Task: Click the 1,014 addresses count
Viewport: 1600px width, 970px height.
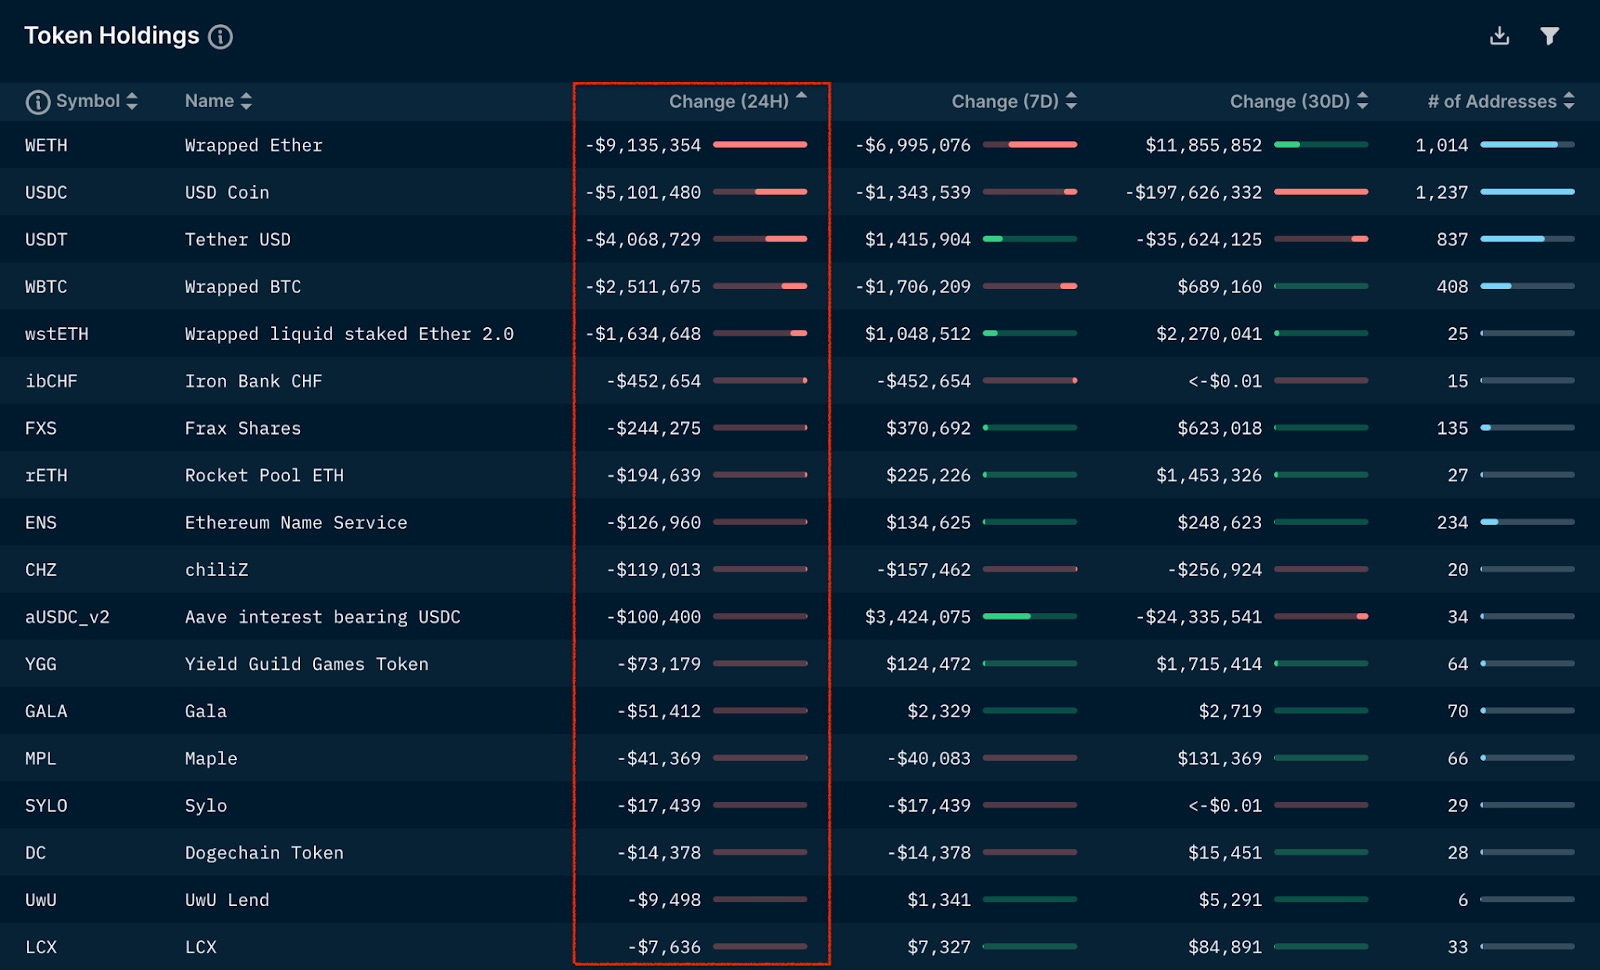Action: (1442, 146)
